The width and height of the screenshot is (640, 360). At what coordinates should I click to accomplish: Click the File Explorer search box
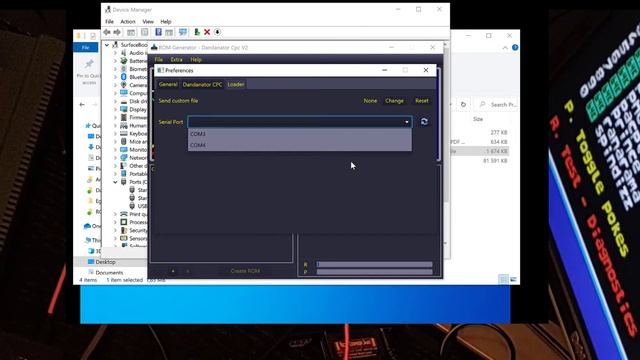(x=497, y=104)
